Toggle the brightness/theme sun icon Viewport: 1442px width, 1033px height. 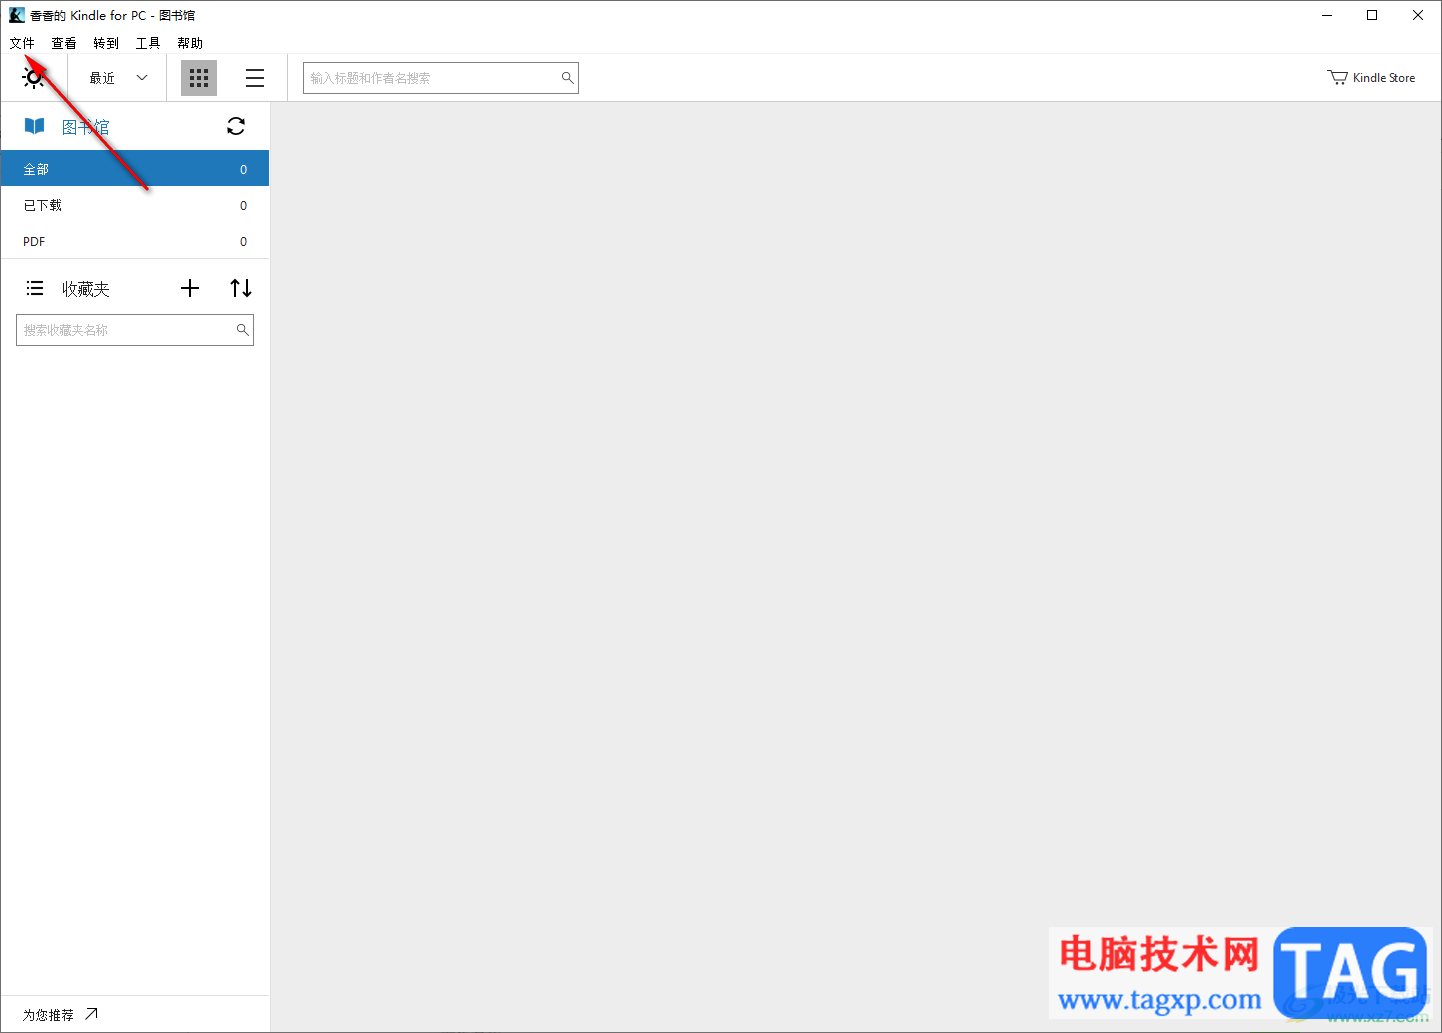click(x=34, y=77)
